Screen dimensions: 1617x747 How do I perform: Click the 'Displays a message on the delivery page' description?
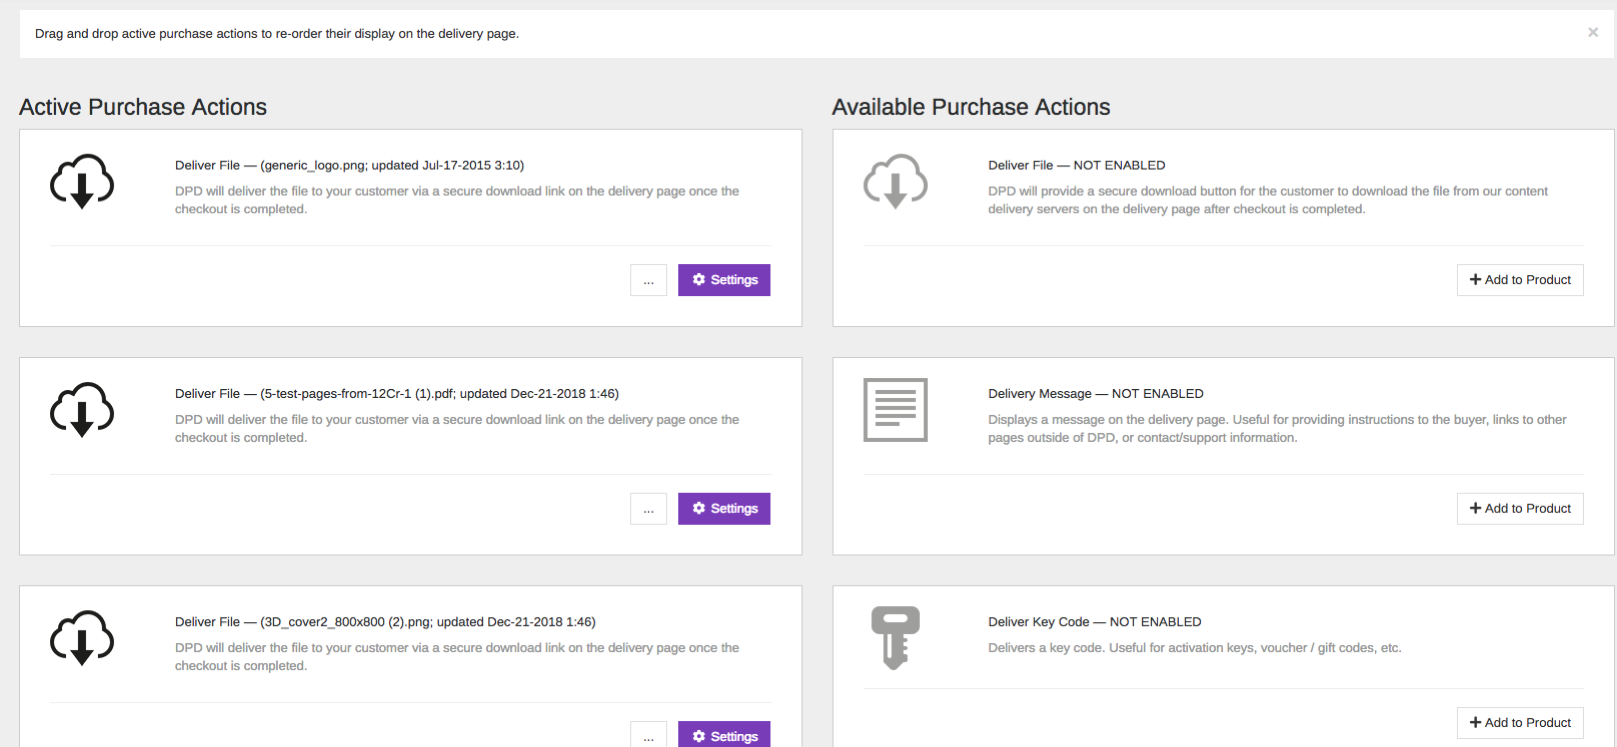click(x=1277, y=429)
